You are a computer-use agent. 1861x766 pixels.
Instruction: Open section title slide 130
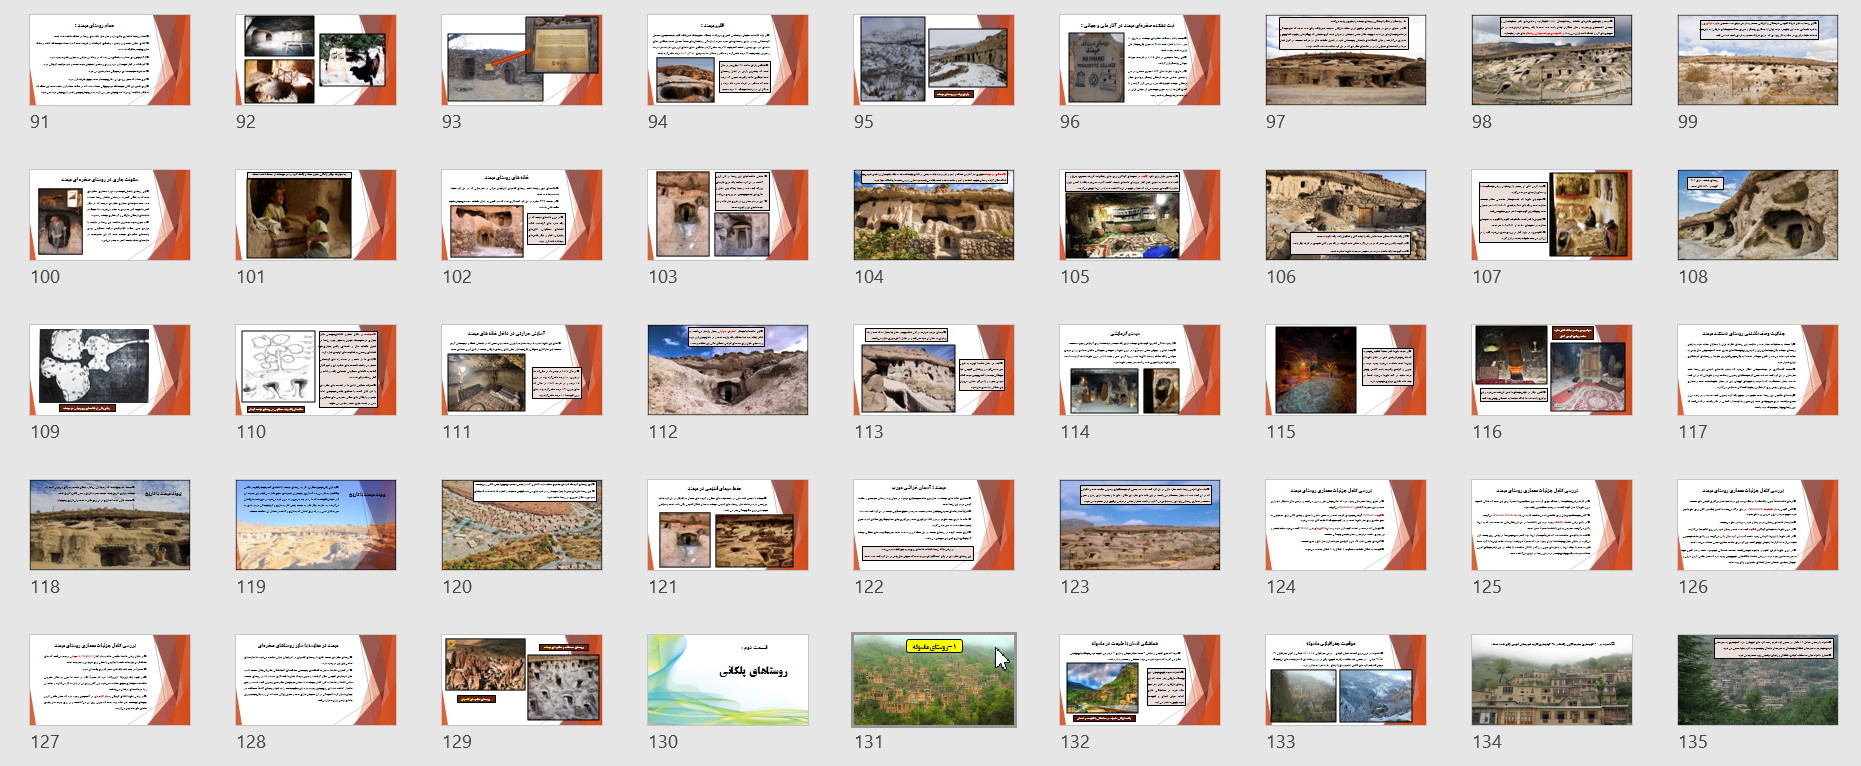[728, 680]
